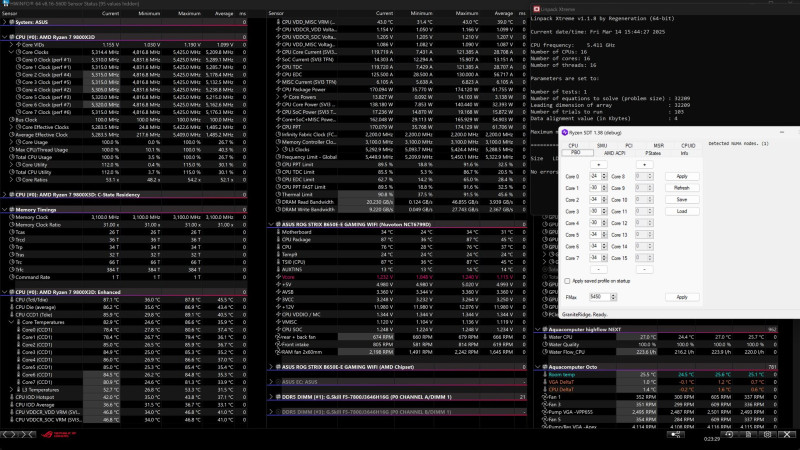Switch to CPUID tab in Ryzen SDT

pyautogui.click(x=688, y=146)
